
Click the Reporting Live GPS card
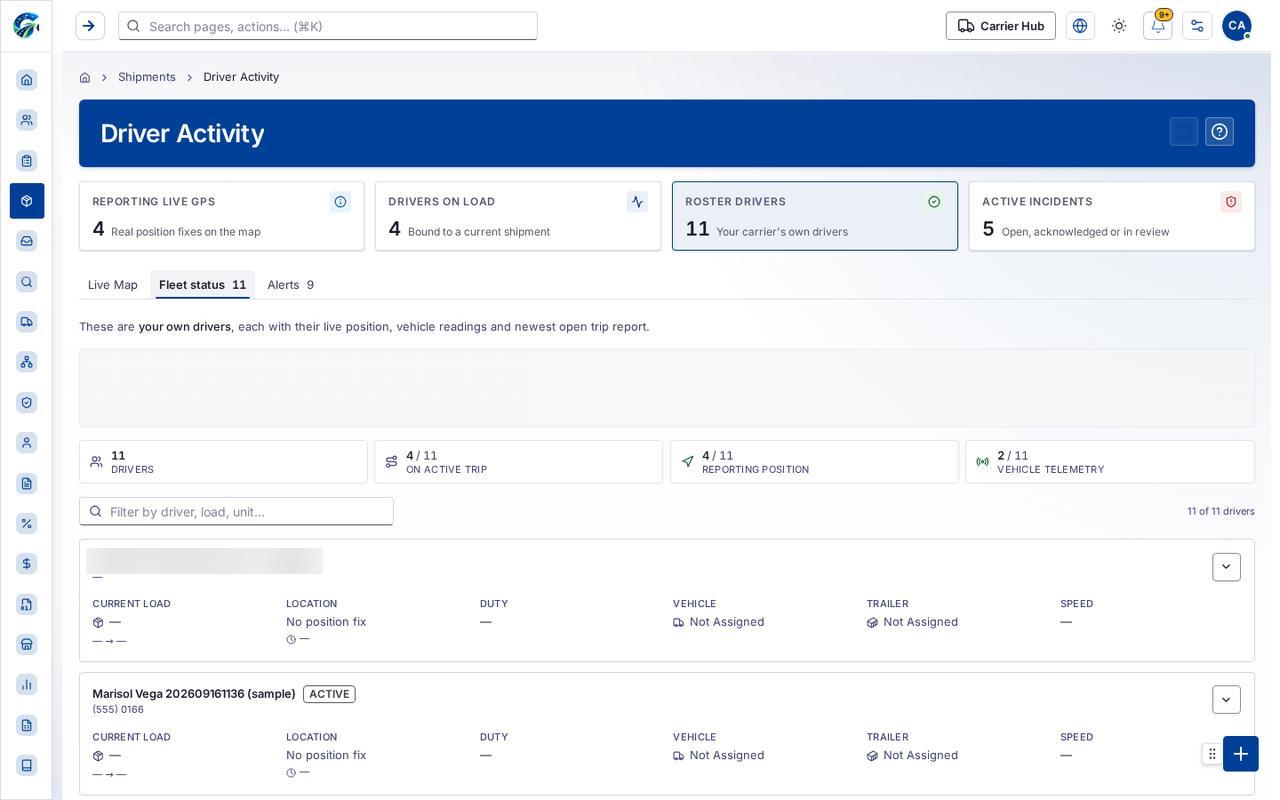tap(222, 216)
